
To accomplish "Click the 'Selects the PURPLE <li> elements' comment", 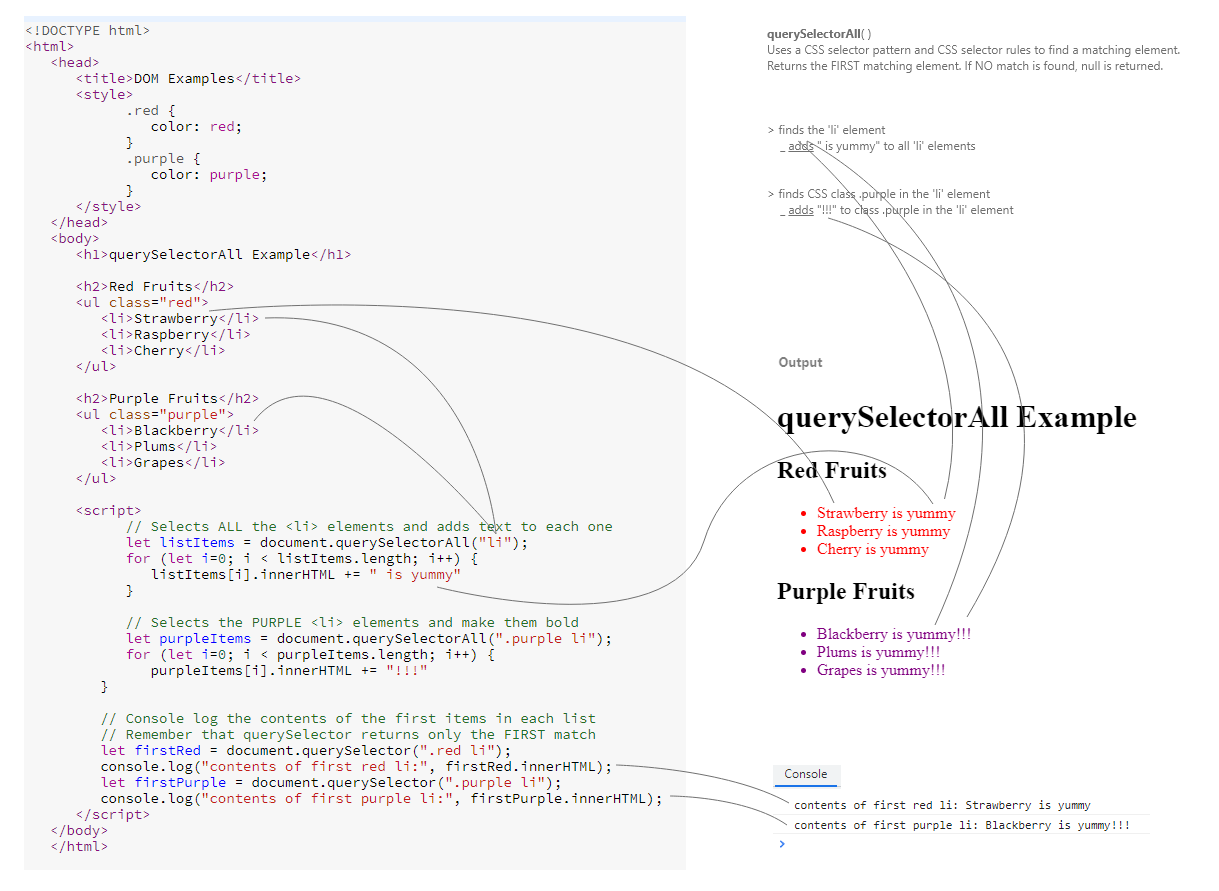I will 352,622.
